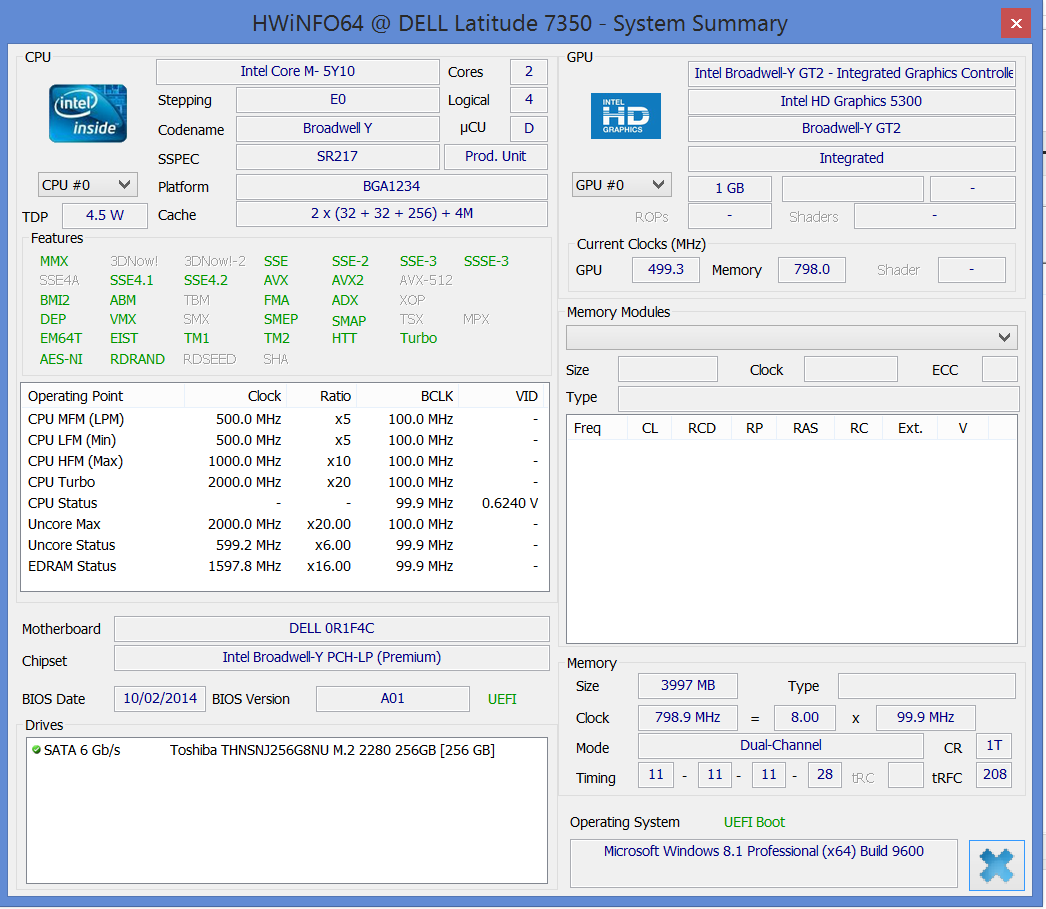
Task: Click the Broadwell Y codename field
Action: (x=338, y=128)
